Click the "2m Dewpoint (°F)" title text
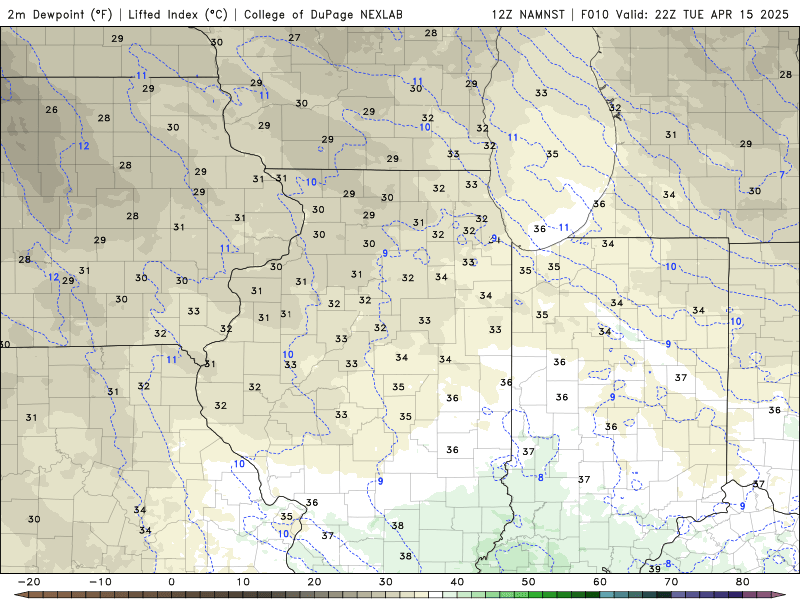This screenshot has width=800, height=600. coord(60,14)
